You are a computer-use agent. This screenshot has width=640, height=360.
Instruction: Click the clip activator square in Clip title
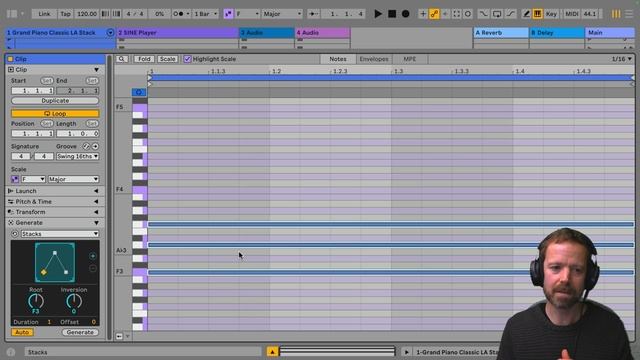coord(11,59)
